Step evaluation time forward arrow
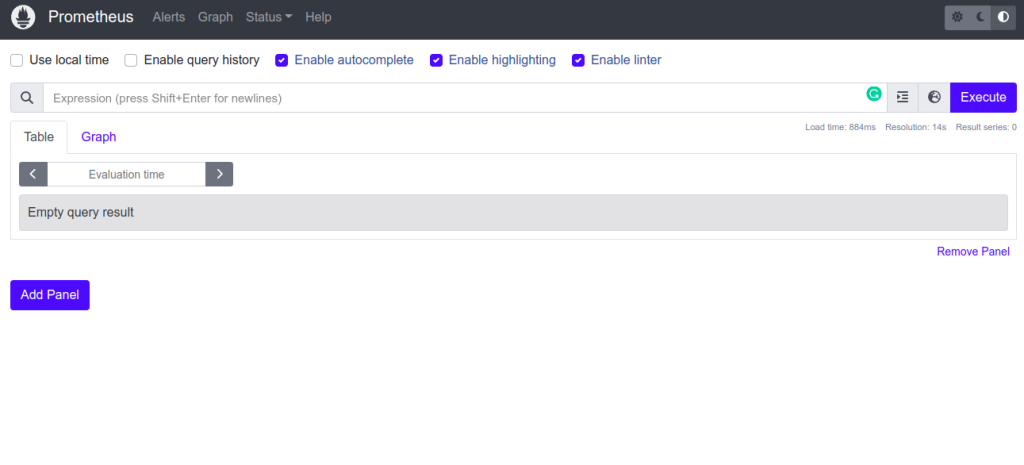Screen dimensions: 1024x465 pyautogui.click(x=219, y=174)
